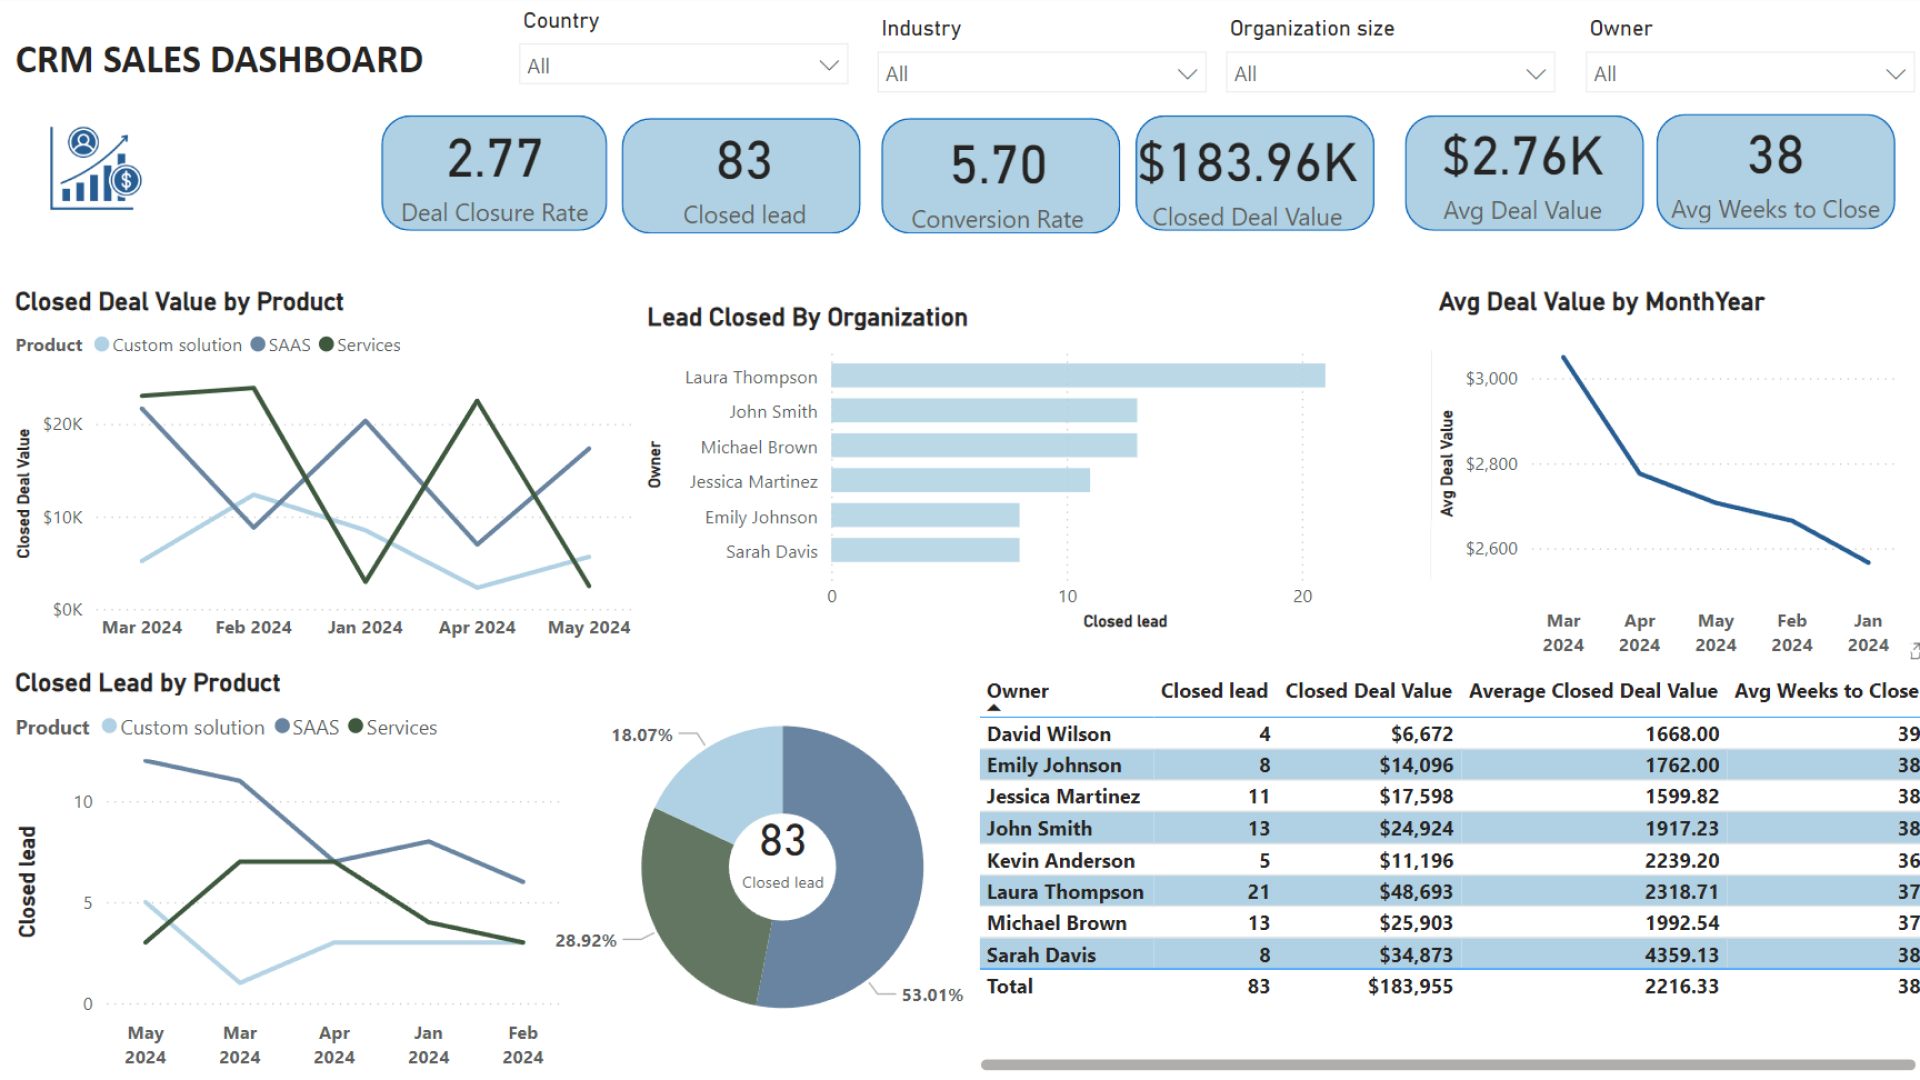Click the Avg Deal Value by MonthYear title
The height and width of the screenshot is (1080, 1920).
pyautogui.click(x=1601, y=302)
